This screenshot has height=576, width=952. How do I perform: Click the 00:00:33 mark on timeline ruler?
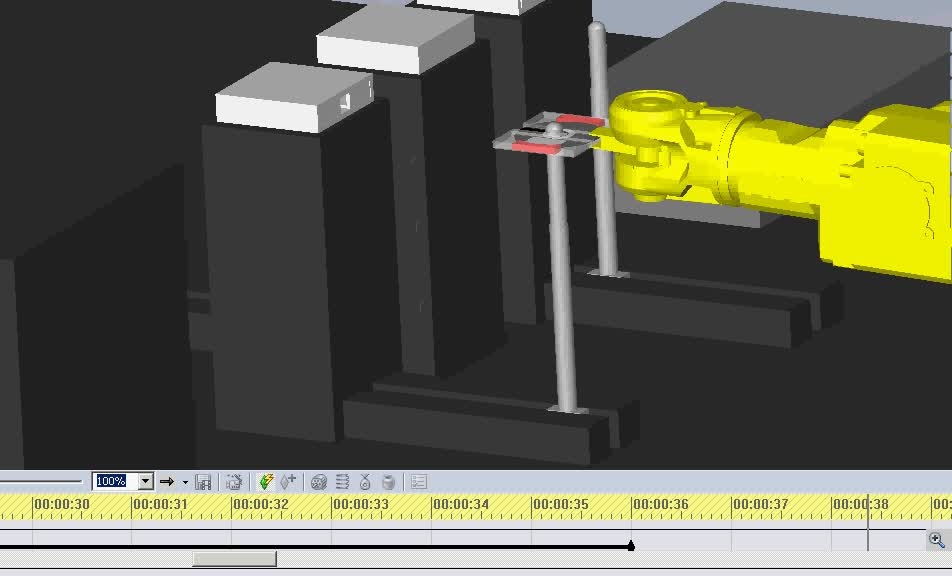point(361,504)
